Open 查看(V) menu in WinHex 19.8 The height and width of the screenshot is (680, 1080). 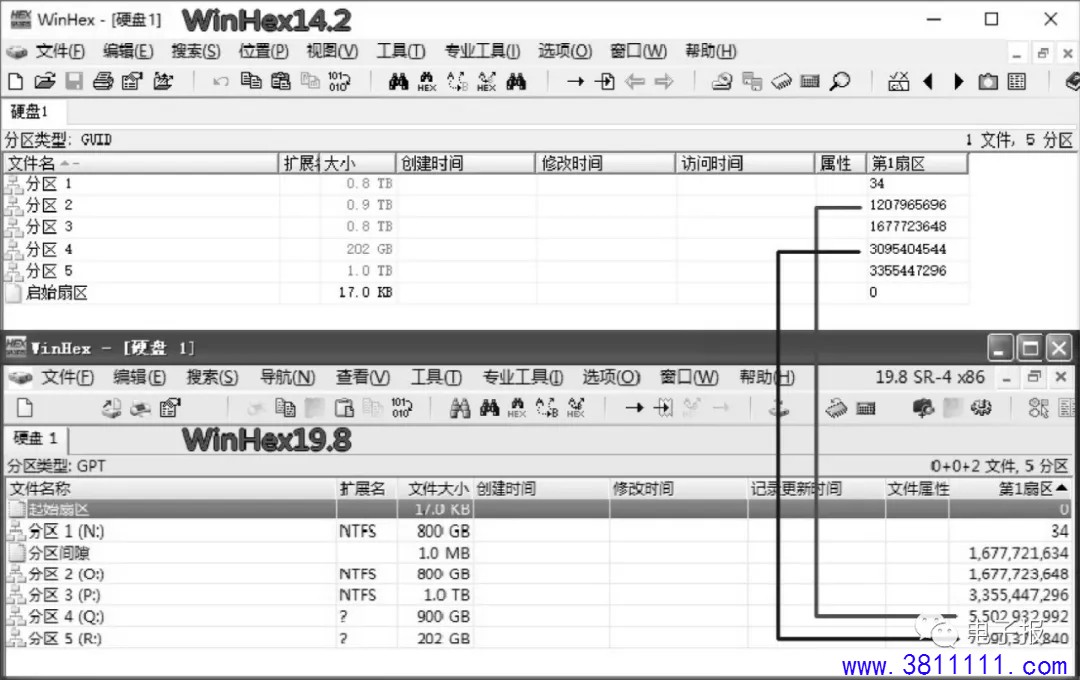pos(363,378)
